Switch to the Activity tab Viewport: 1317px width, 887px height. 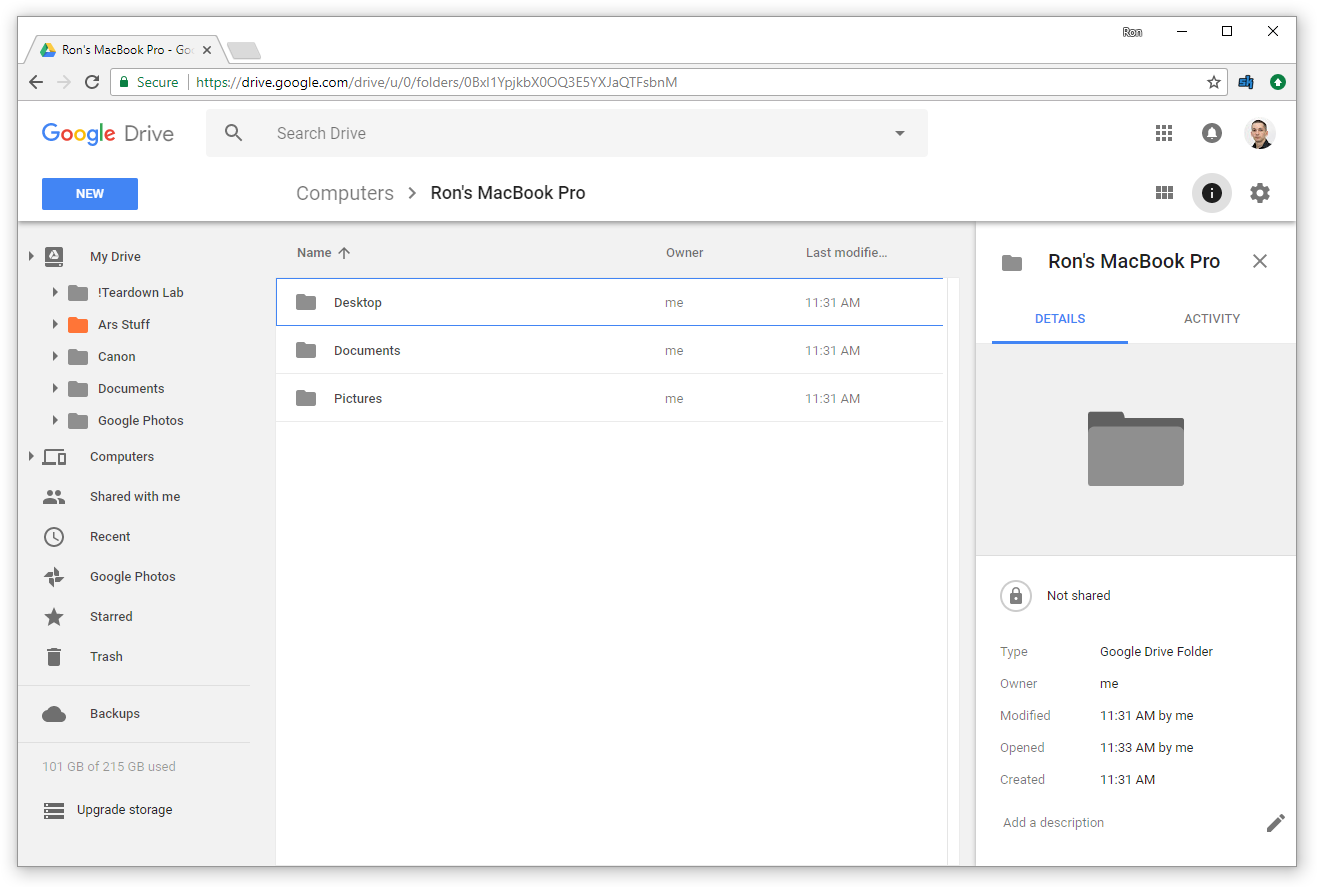click(x=1211, y=318)
